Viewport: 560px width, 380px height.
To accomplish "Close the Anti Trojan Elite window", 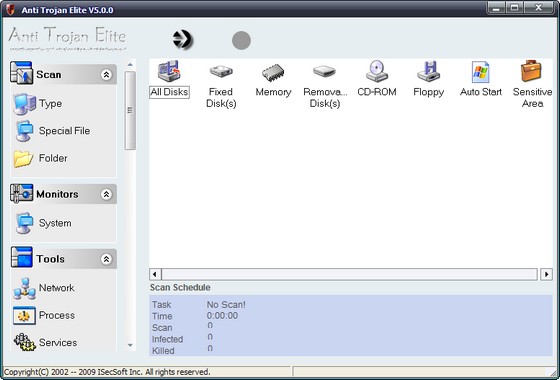I will point(539,8).
